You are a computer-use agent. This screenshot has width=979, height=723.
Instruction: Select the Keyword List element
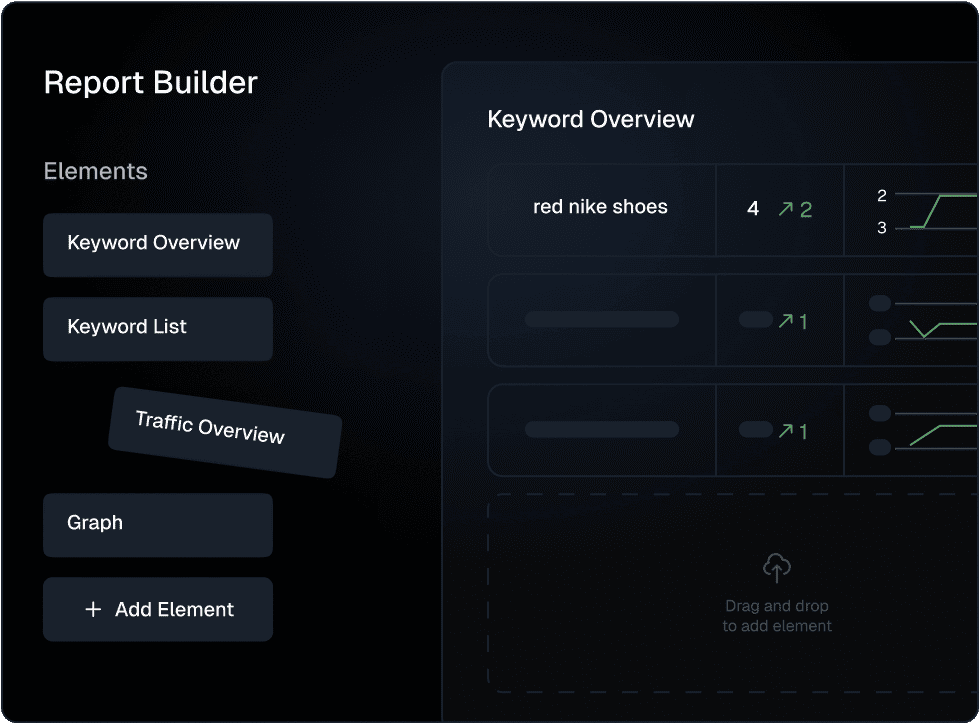pos(157,328)
